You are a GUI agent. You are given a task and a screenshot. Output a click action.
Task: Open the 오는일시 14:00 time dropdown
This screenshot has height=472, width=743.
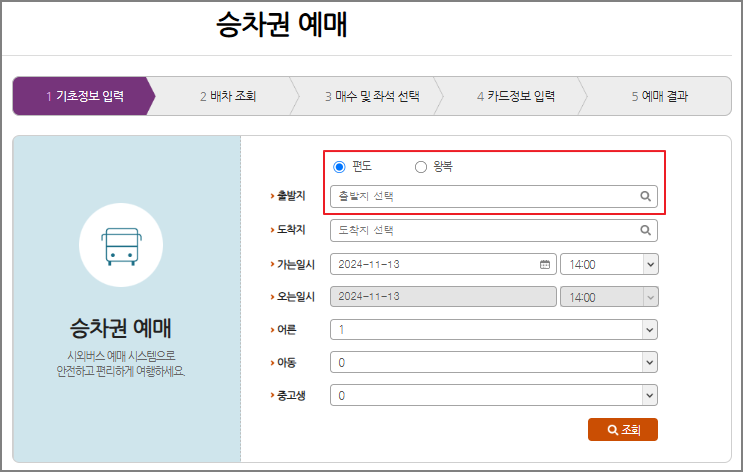coord(609,297)
